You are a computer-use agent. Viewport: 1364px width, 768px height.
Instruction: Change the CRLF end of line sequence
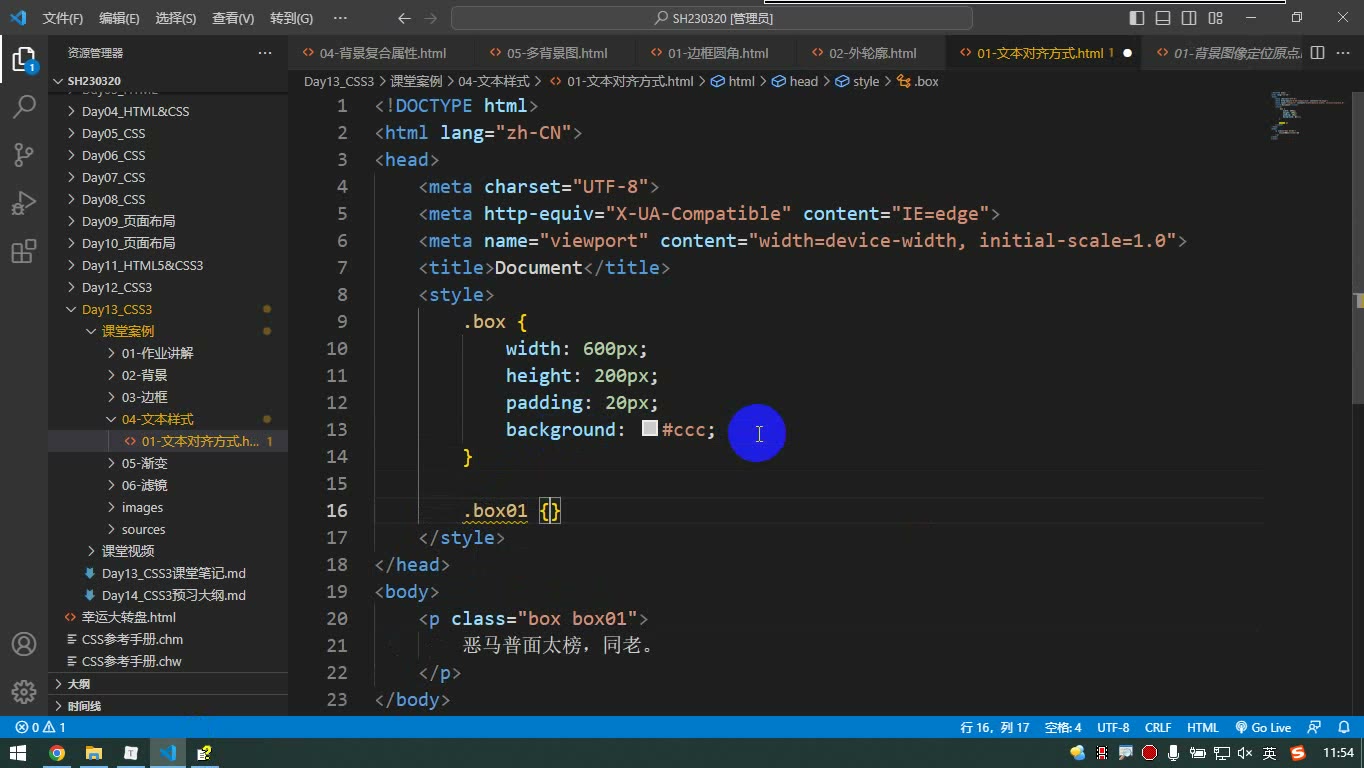(x=1158, y=728)
